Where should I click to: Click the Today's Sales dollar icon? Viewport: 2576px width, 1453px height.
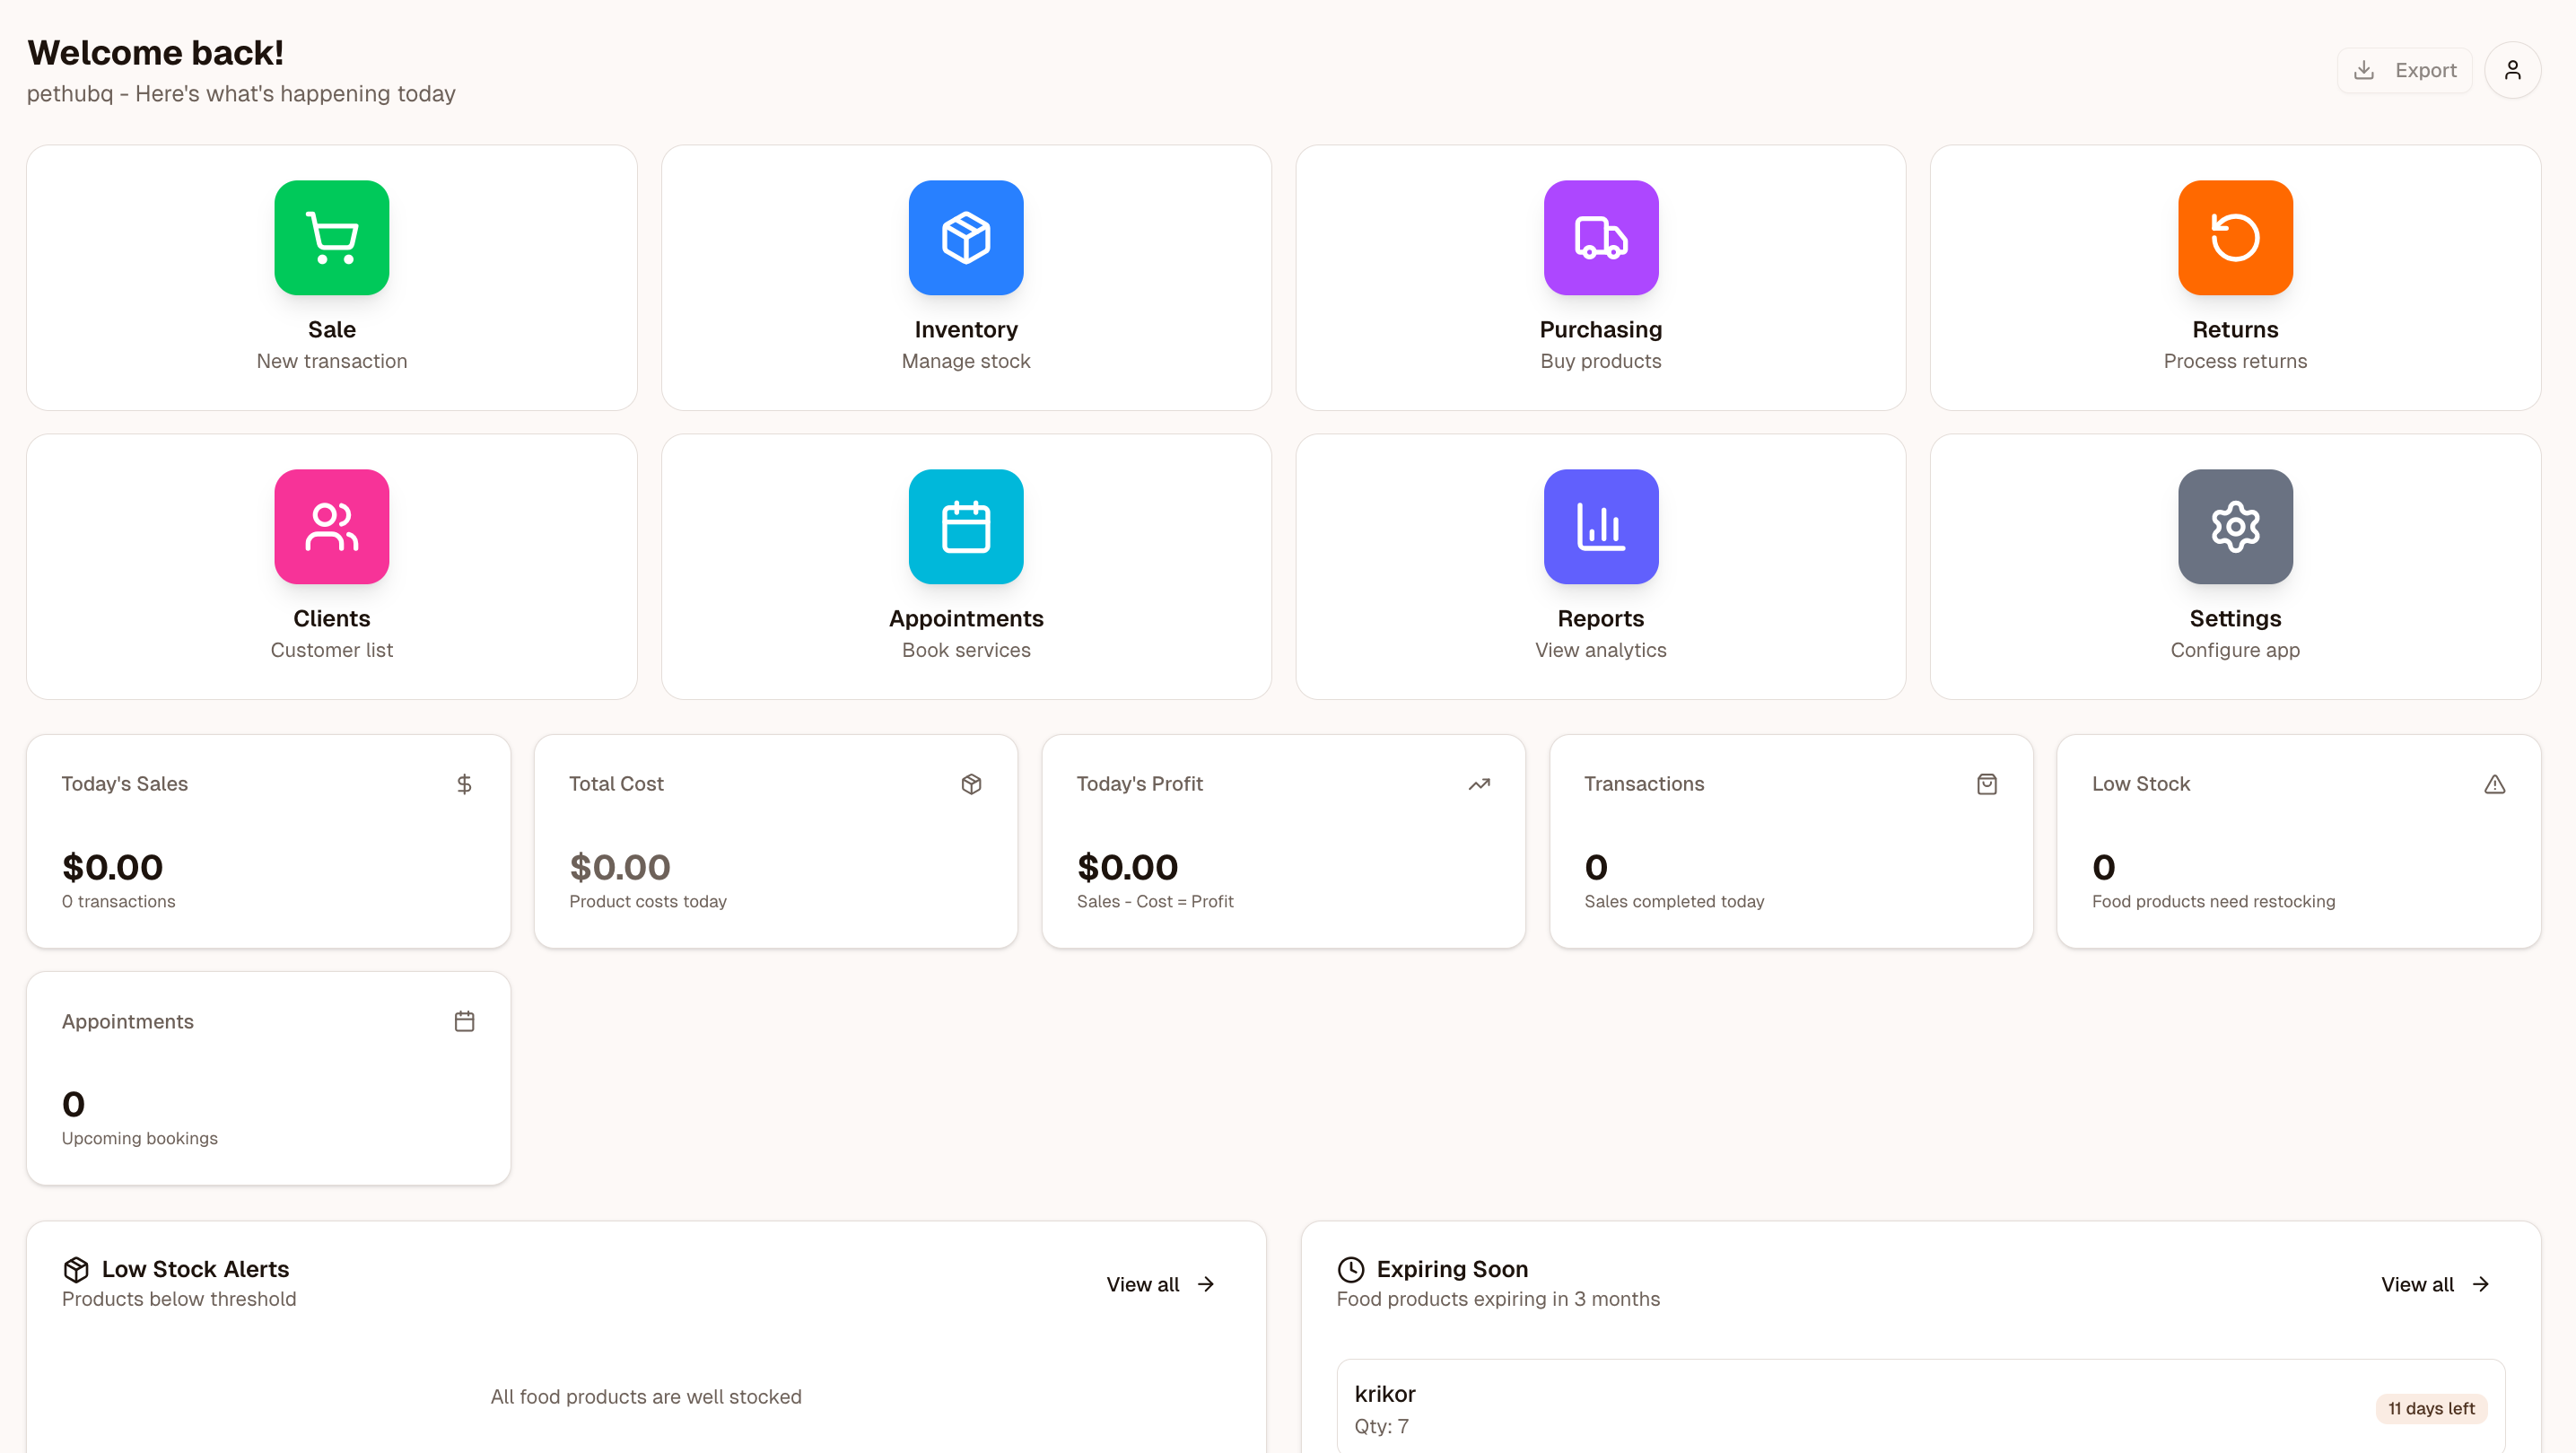(x=464, y=784)
